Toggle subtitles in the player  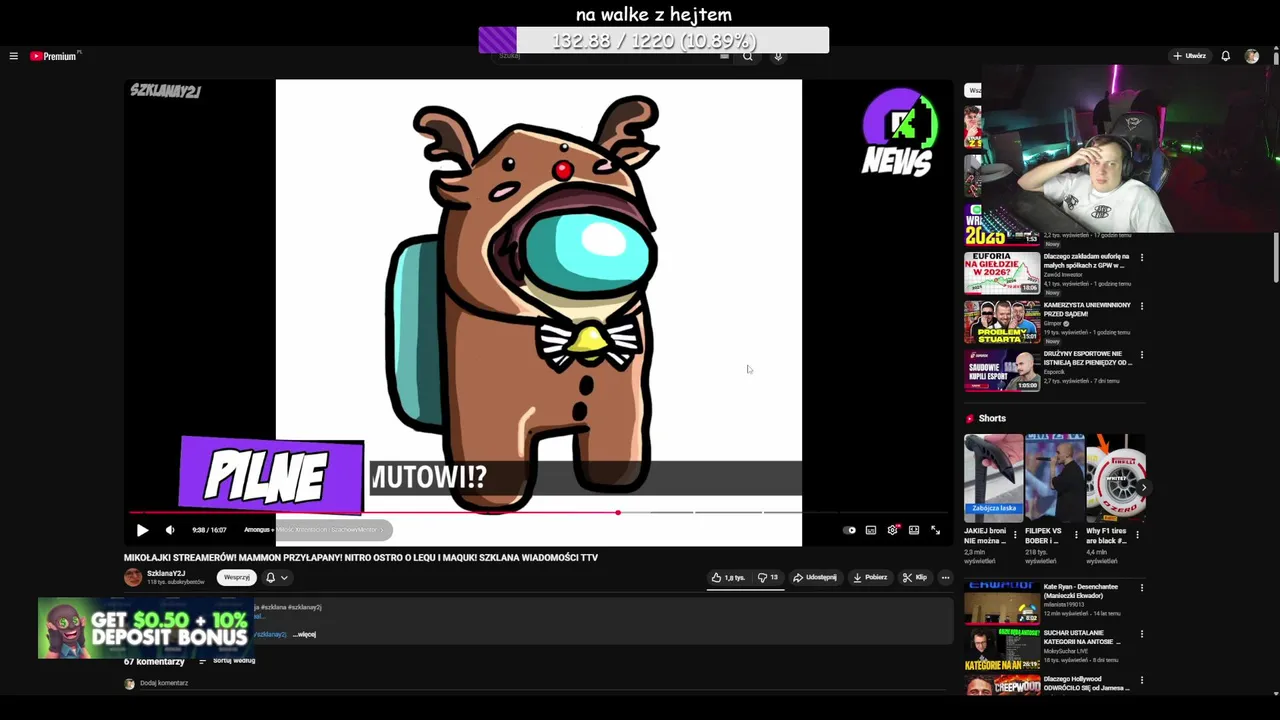[871, 530]
